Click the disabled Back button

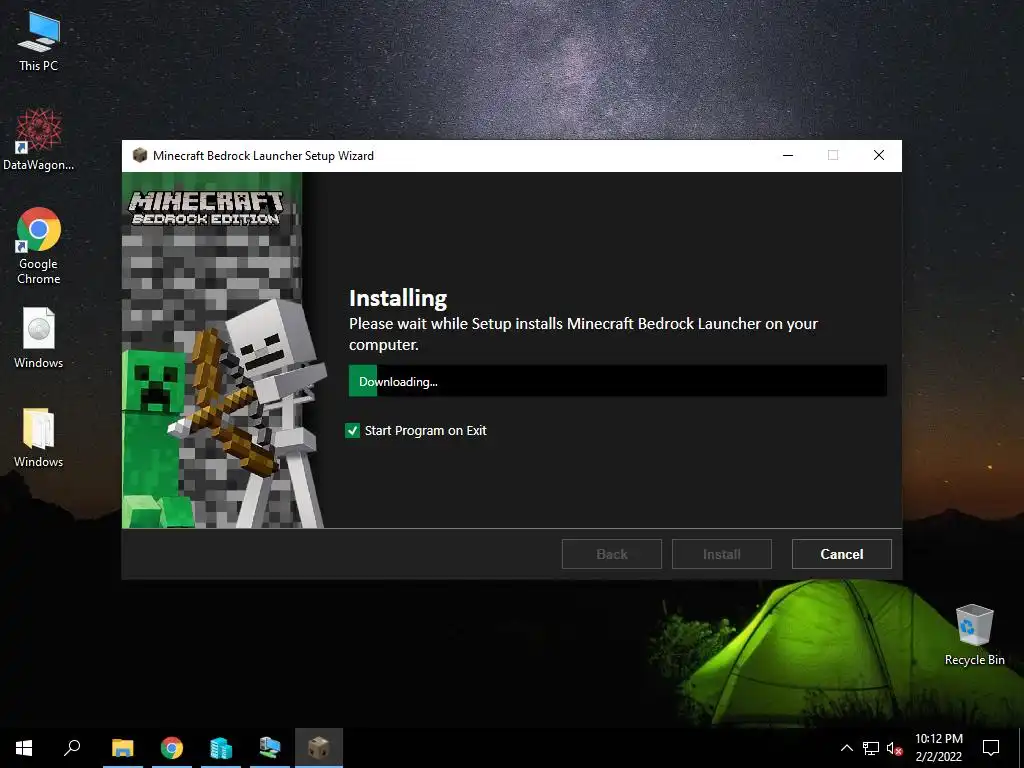click(x=611, y=554)
